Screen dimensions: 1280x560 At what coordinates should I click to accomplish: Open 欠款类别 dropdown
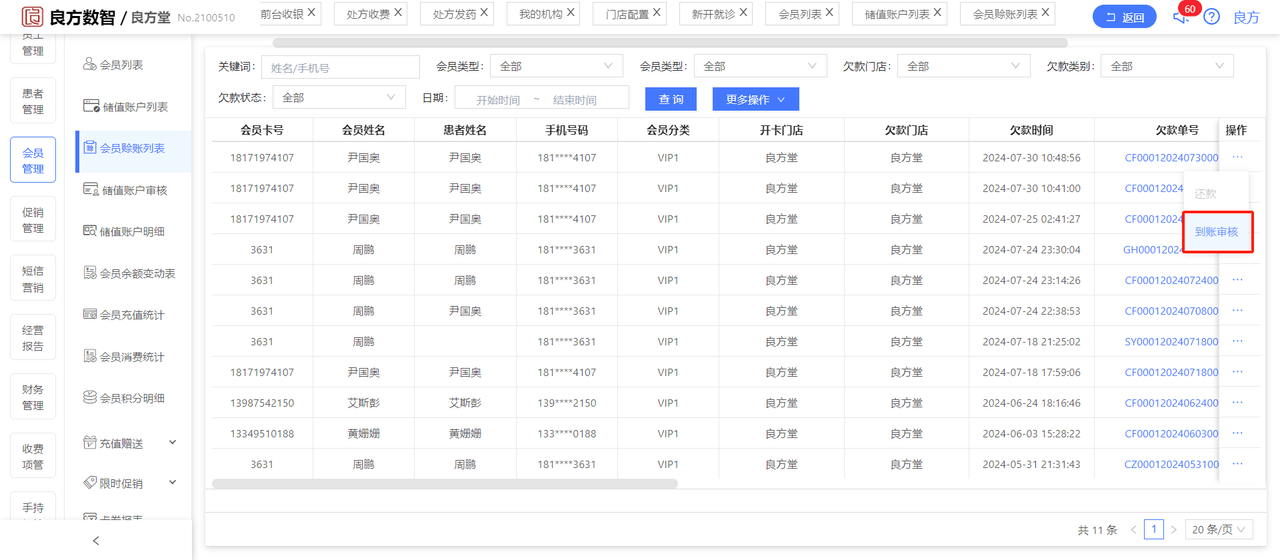click(x=1167, y=66)
